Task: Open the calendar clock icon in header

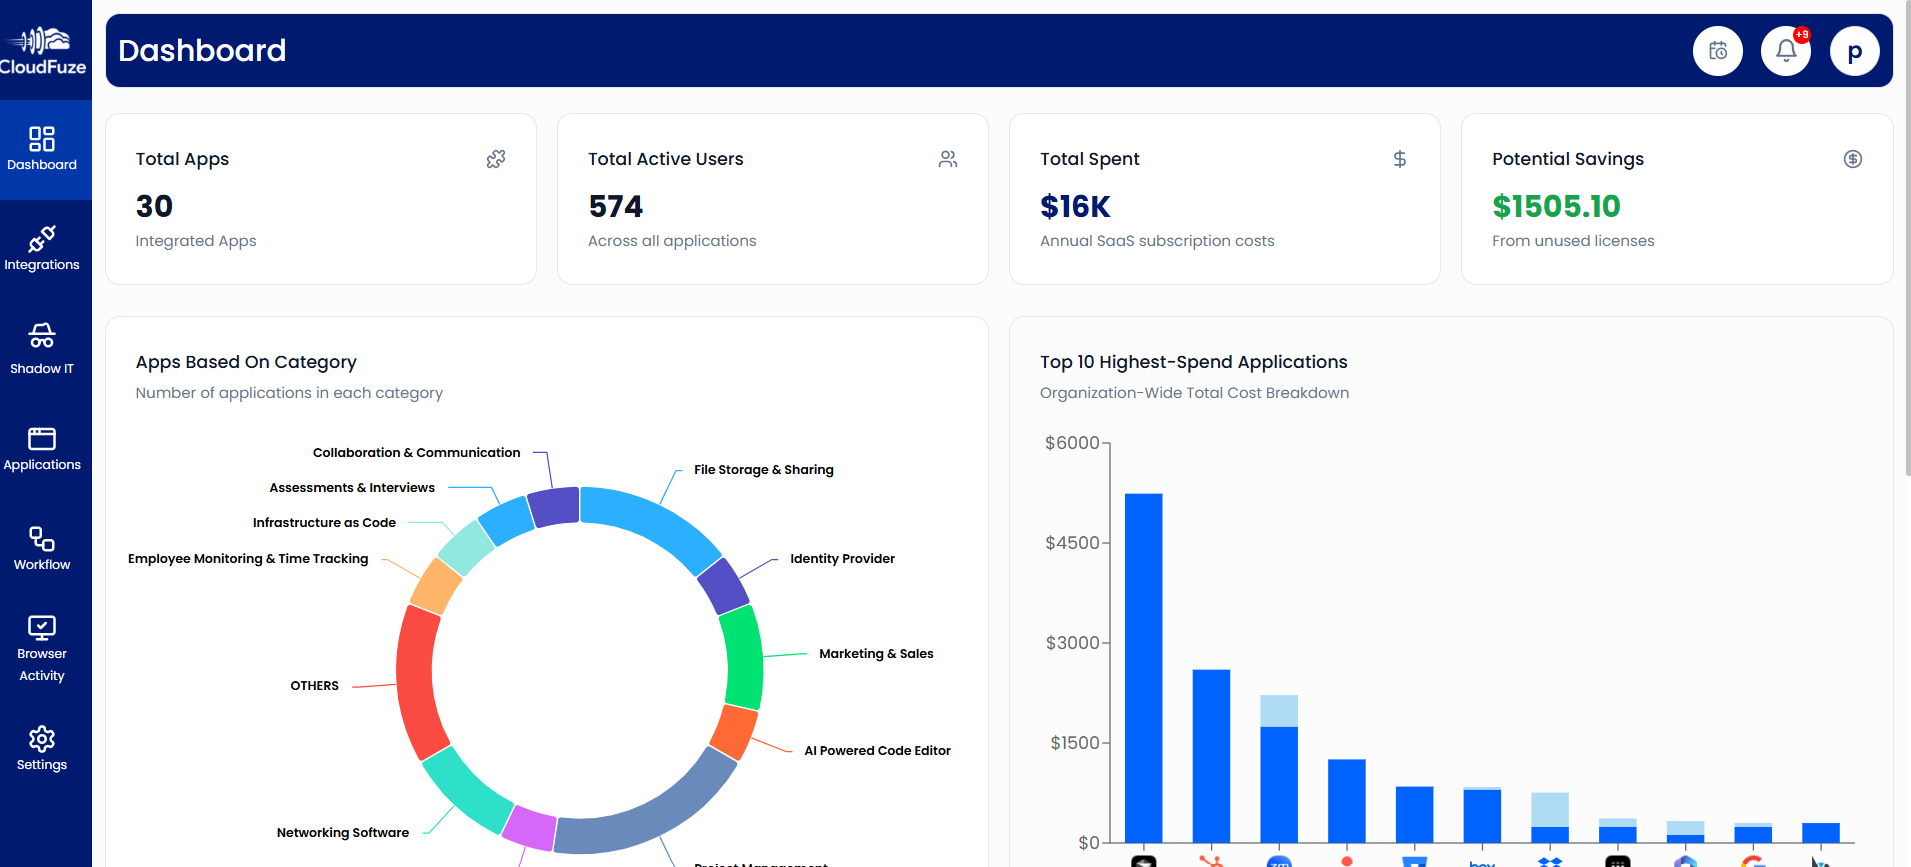Action: (1718, 51)
